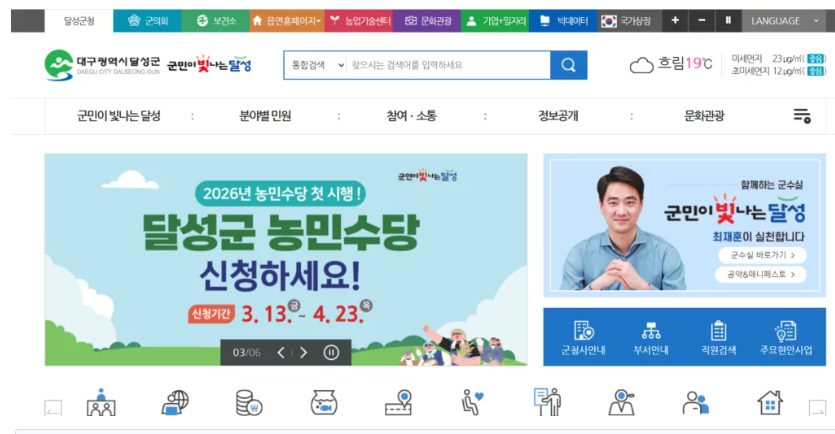Viewport: 835px width, 434px height.
Task: Click the 공약&매니페스토 link
Action: [x=760, y=274]
